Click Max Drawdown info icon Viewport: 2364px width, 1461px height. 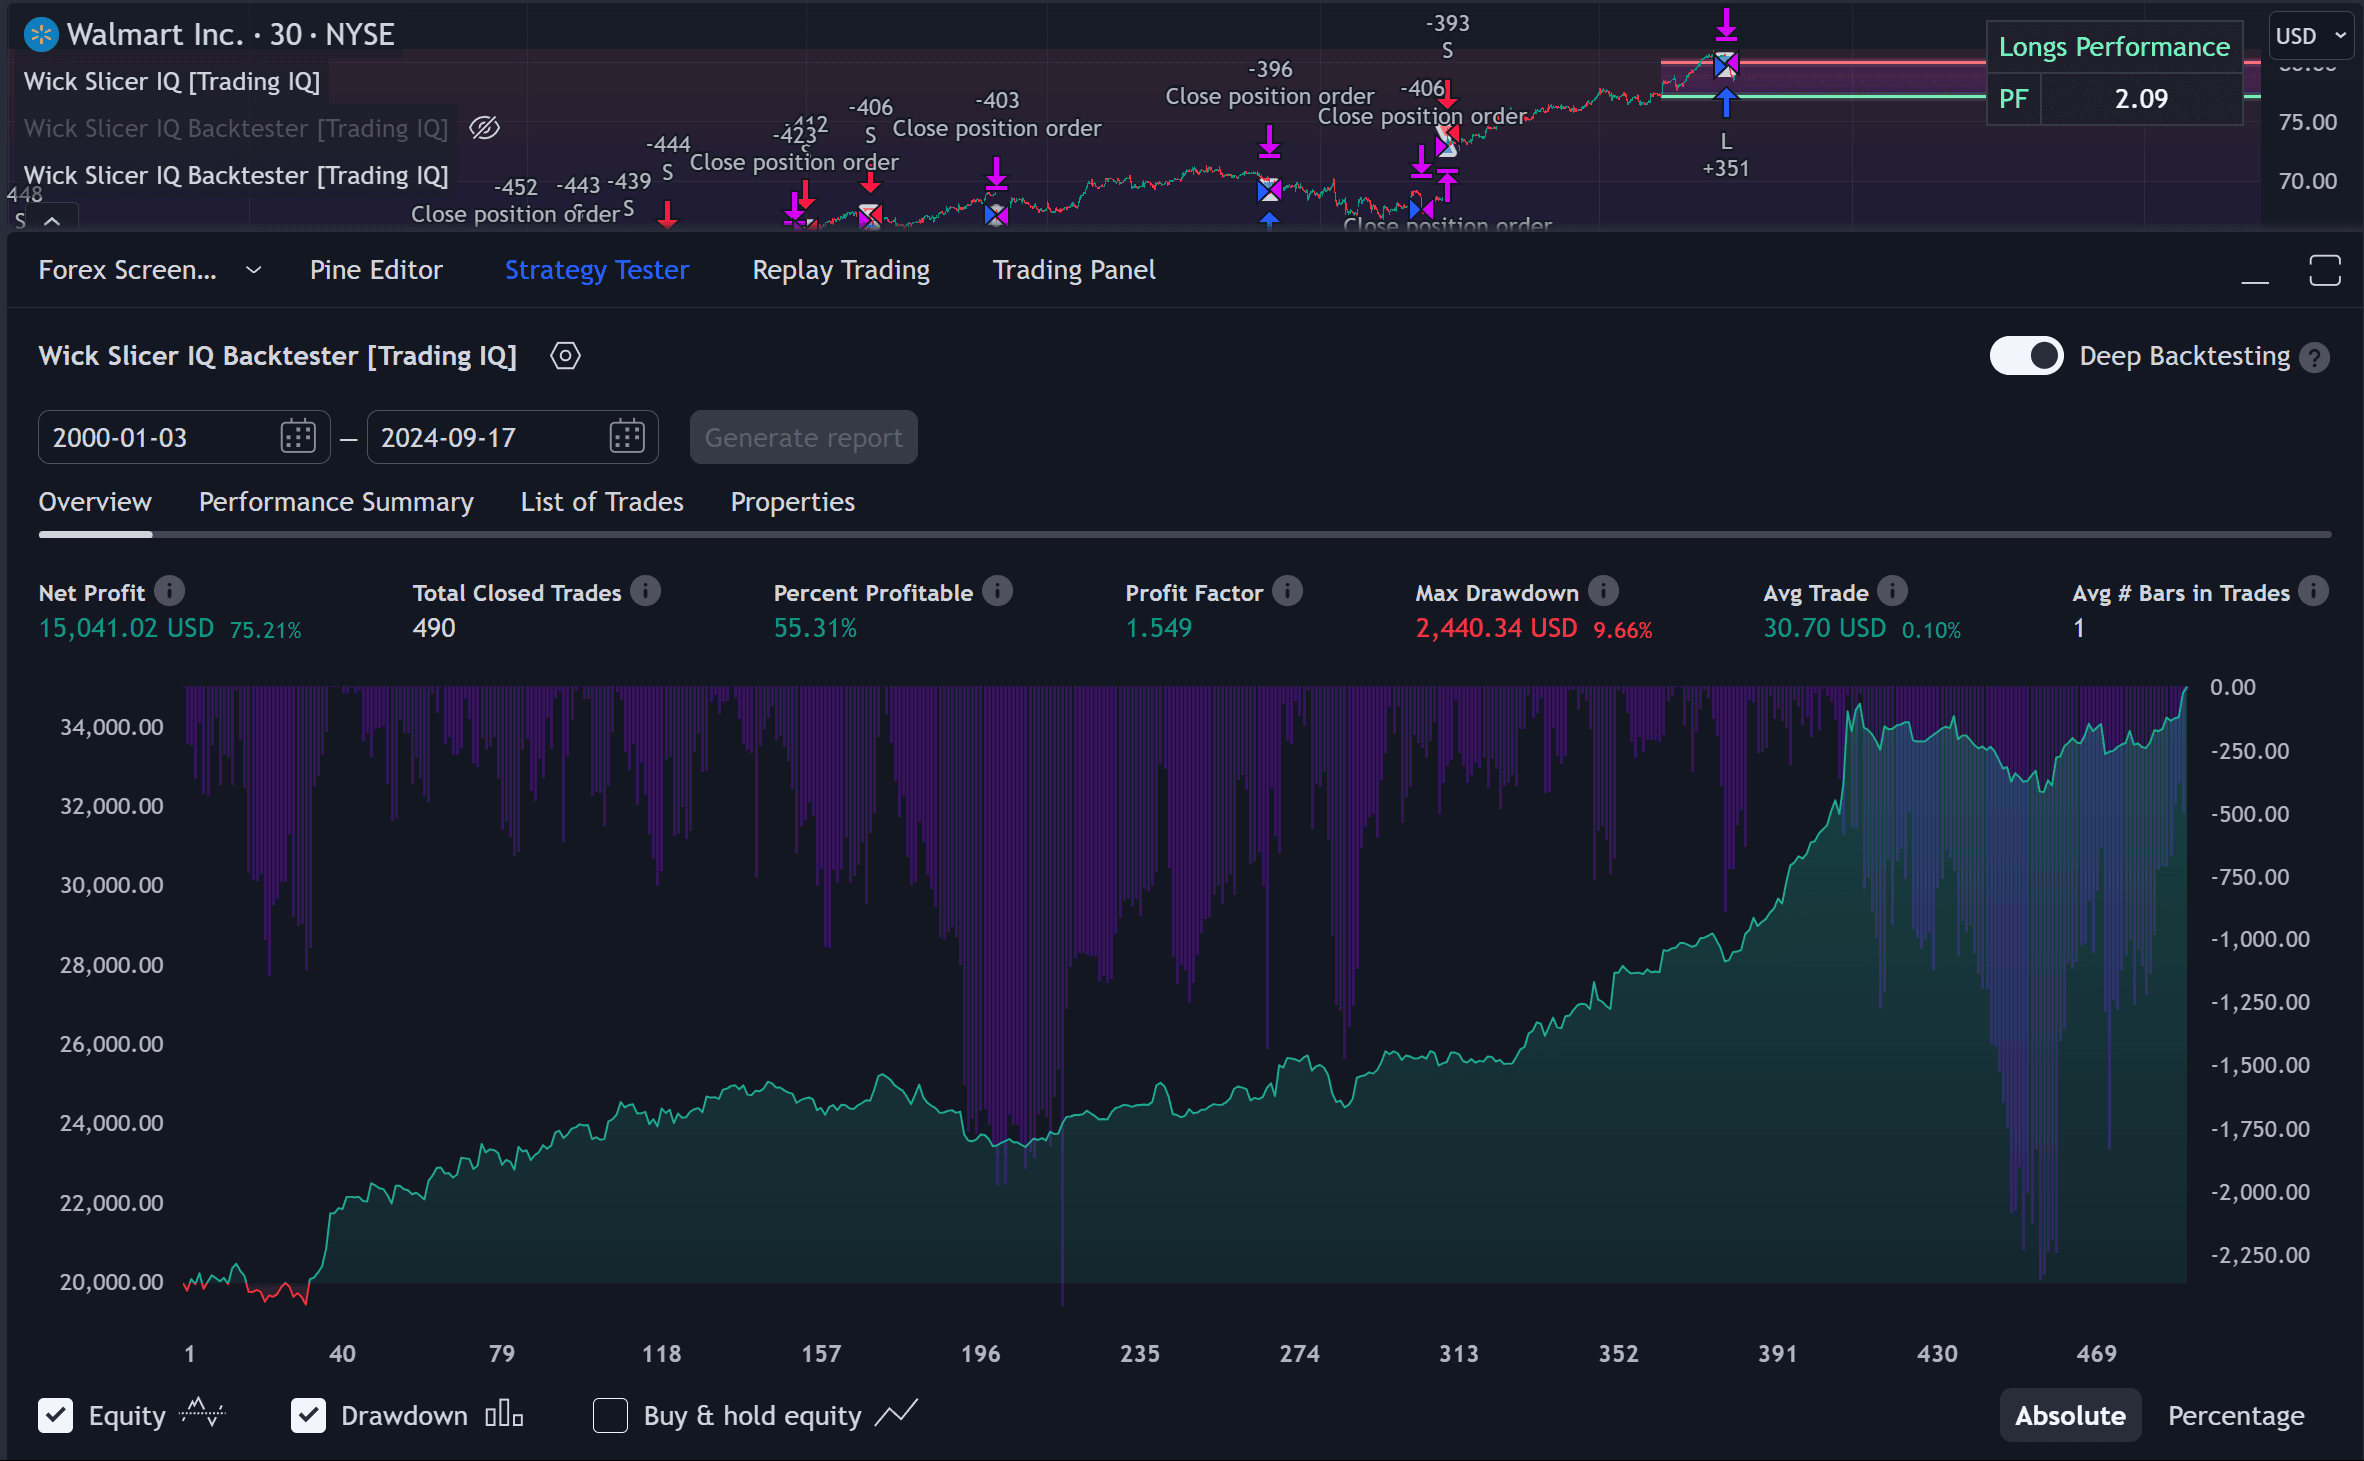pyautogui.click(x=1603, y=592)
